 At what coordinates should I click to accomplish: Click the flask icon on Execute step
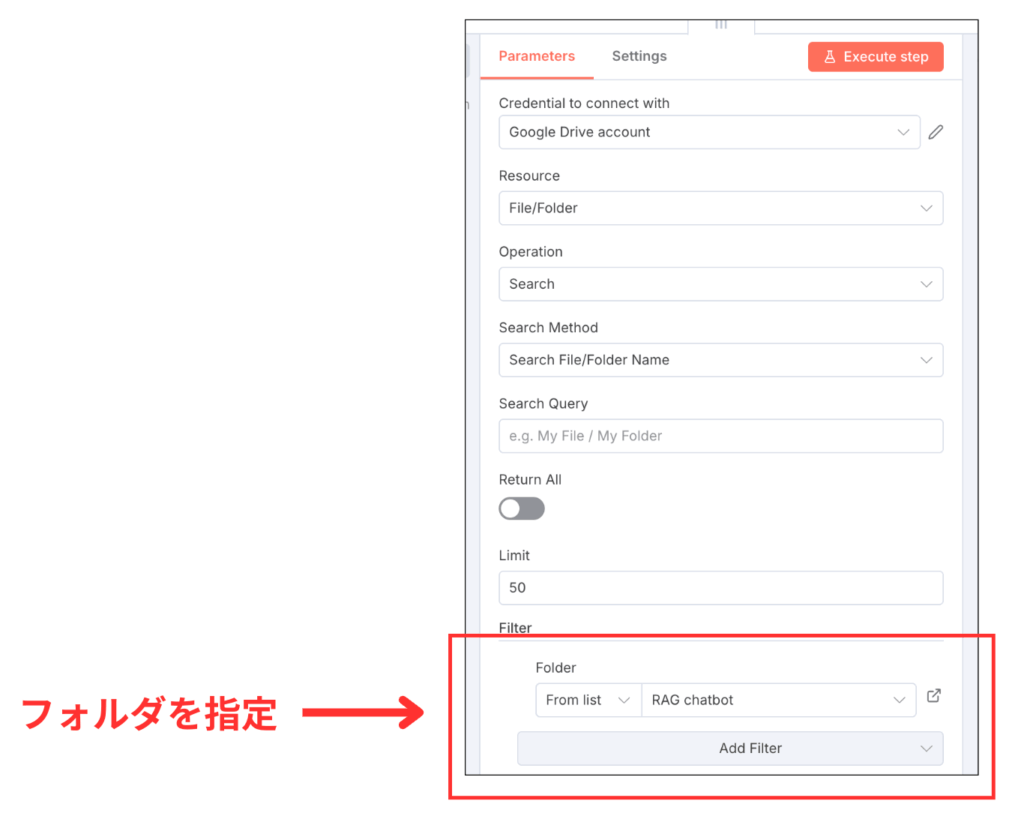(831, 57)
